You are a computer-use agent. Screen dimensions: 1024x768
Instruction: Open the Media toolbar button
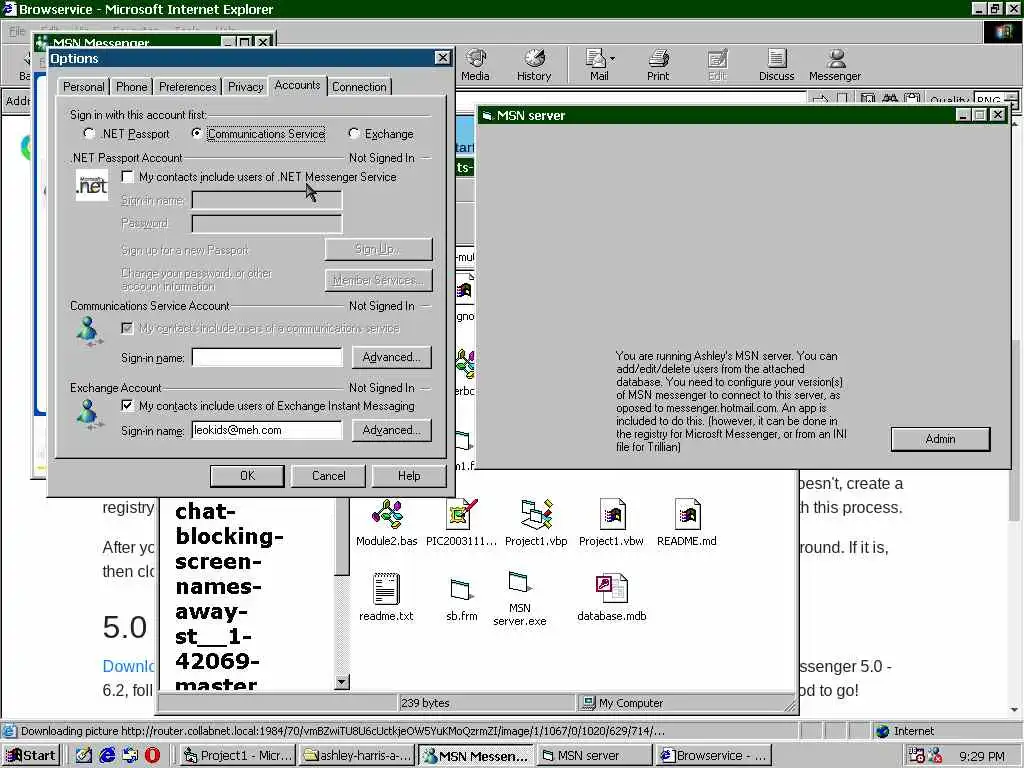pyautogui.click(x=475, y=65)
